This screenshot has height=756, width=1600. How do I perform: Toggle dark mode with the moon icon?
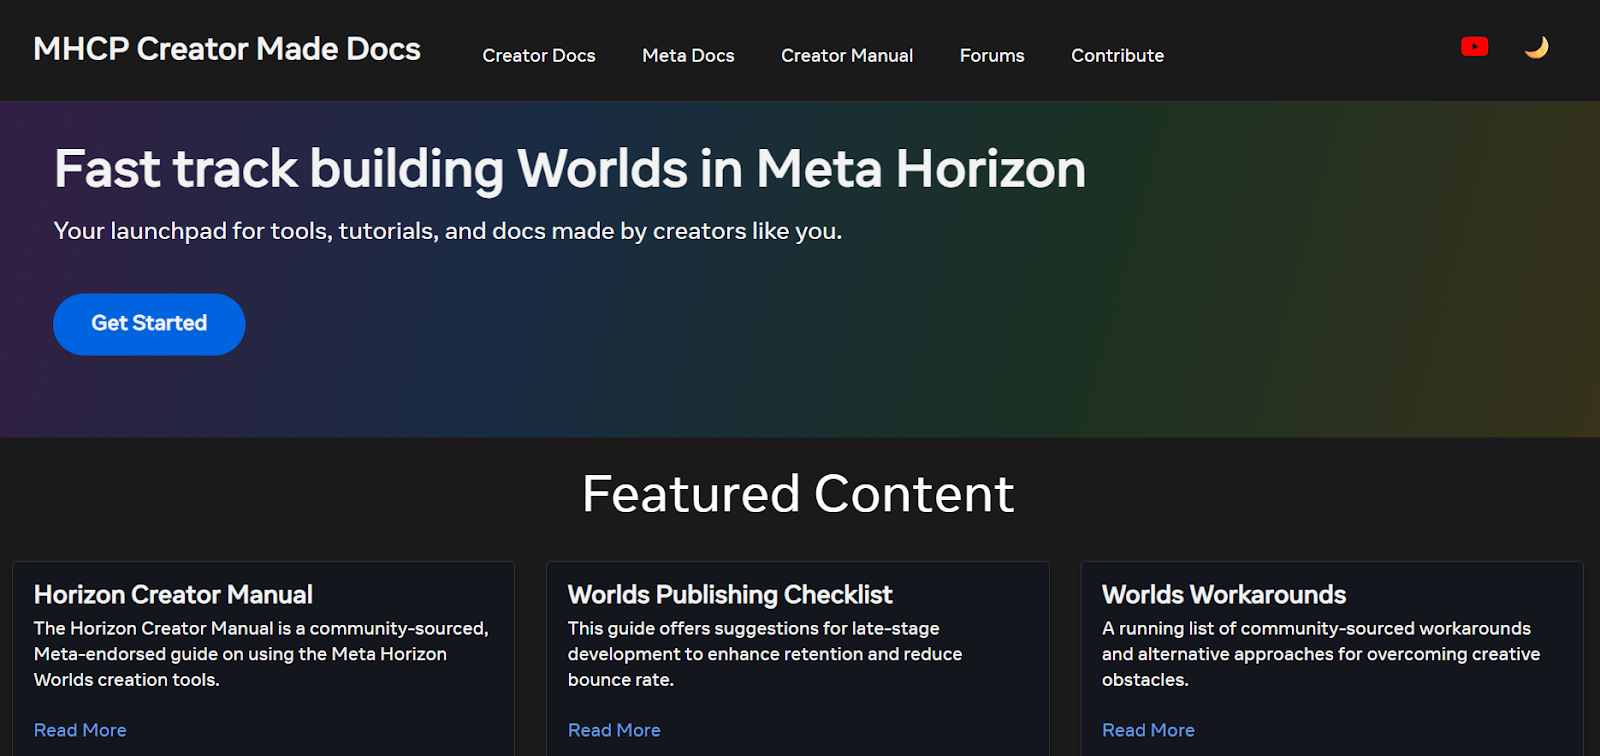[1537, 47]
